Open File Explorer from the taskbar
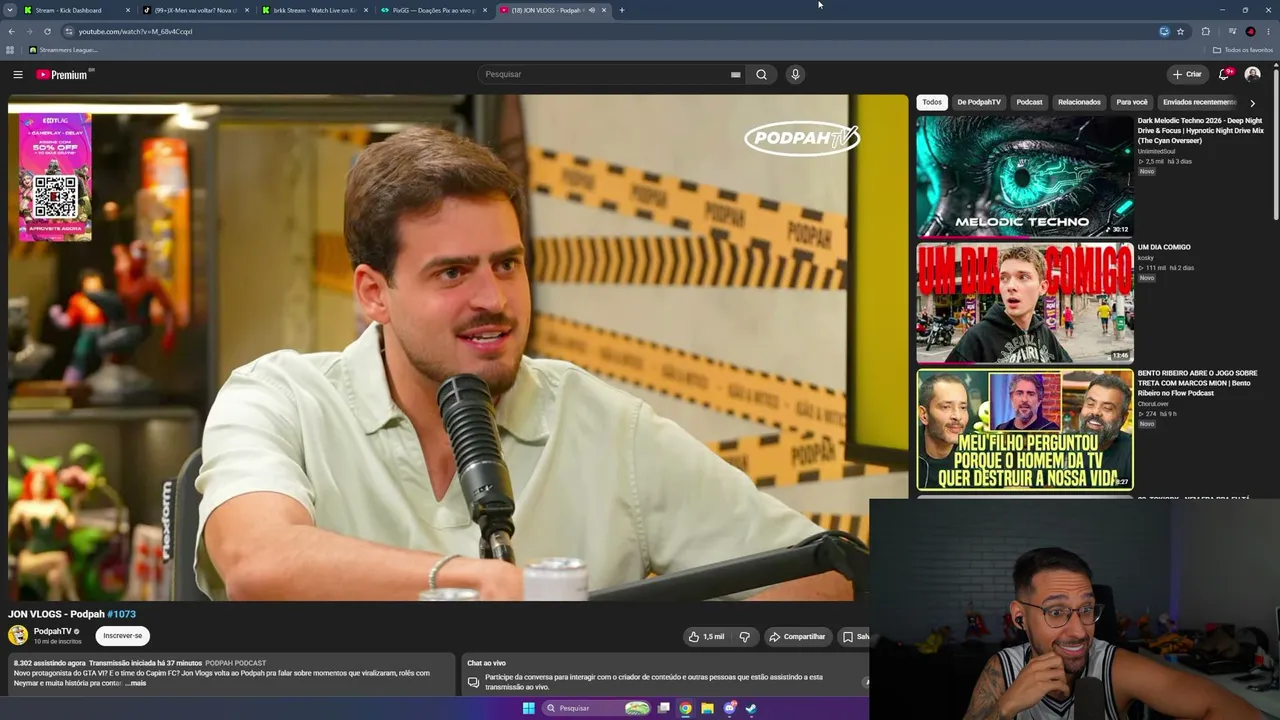Screen dimensions: 1280x720 707,708
